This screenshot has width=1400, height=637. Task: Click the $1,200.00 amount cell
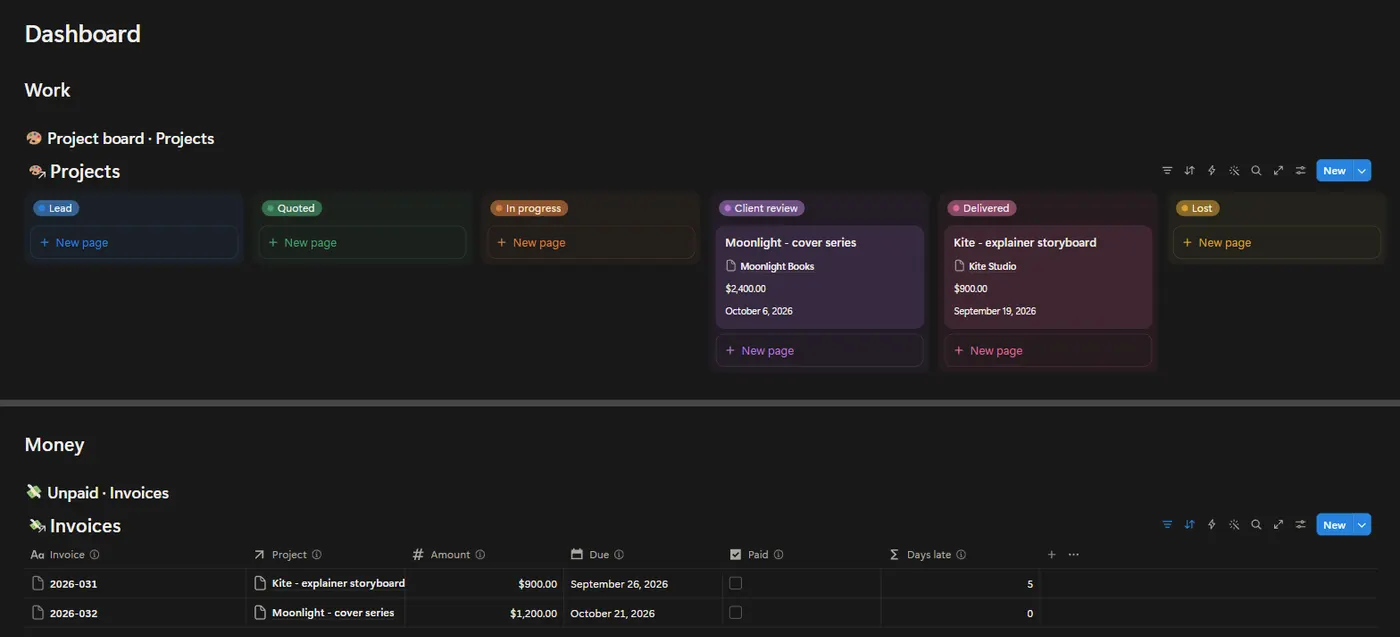tap(485, 613)
